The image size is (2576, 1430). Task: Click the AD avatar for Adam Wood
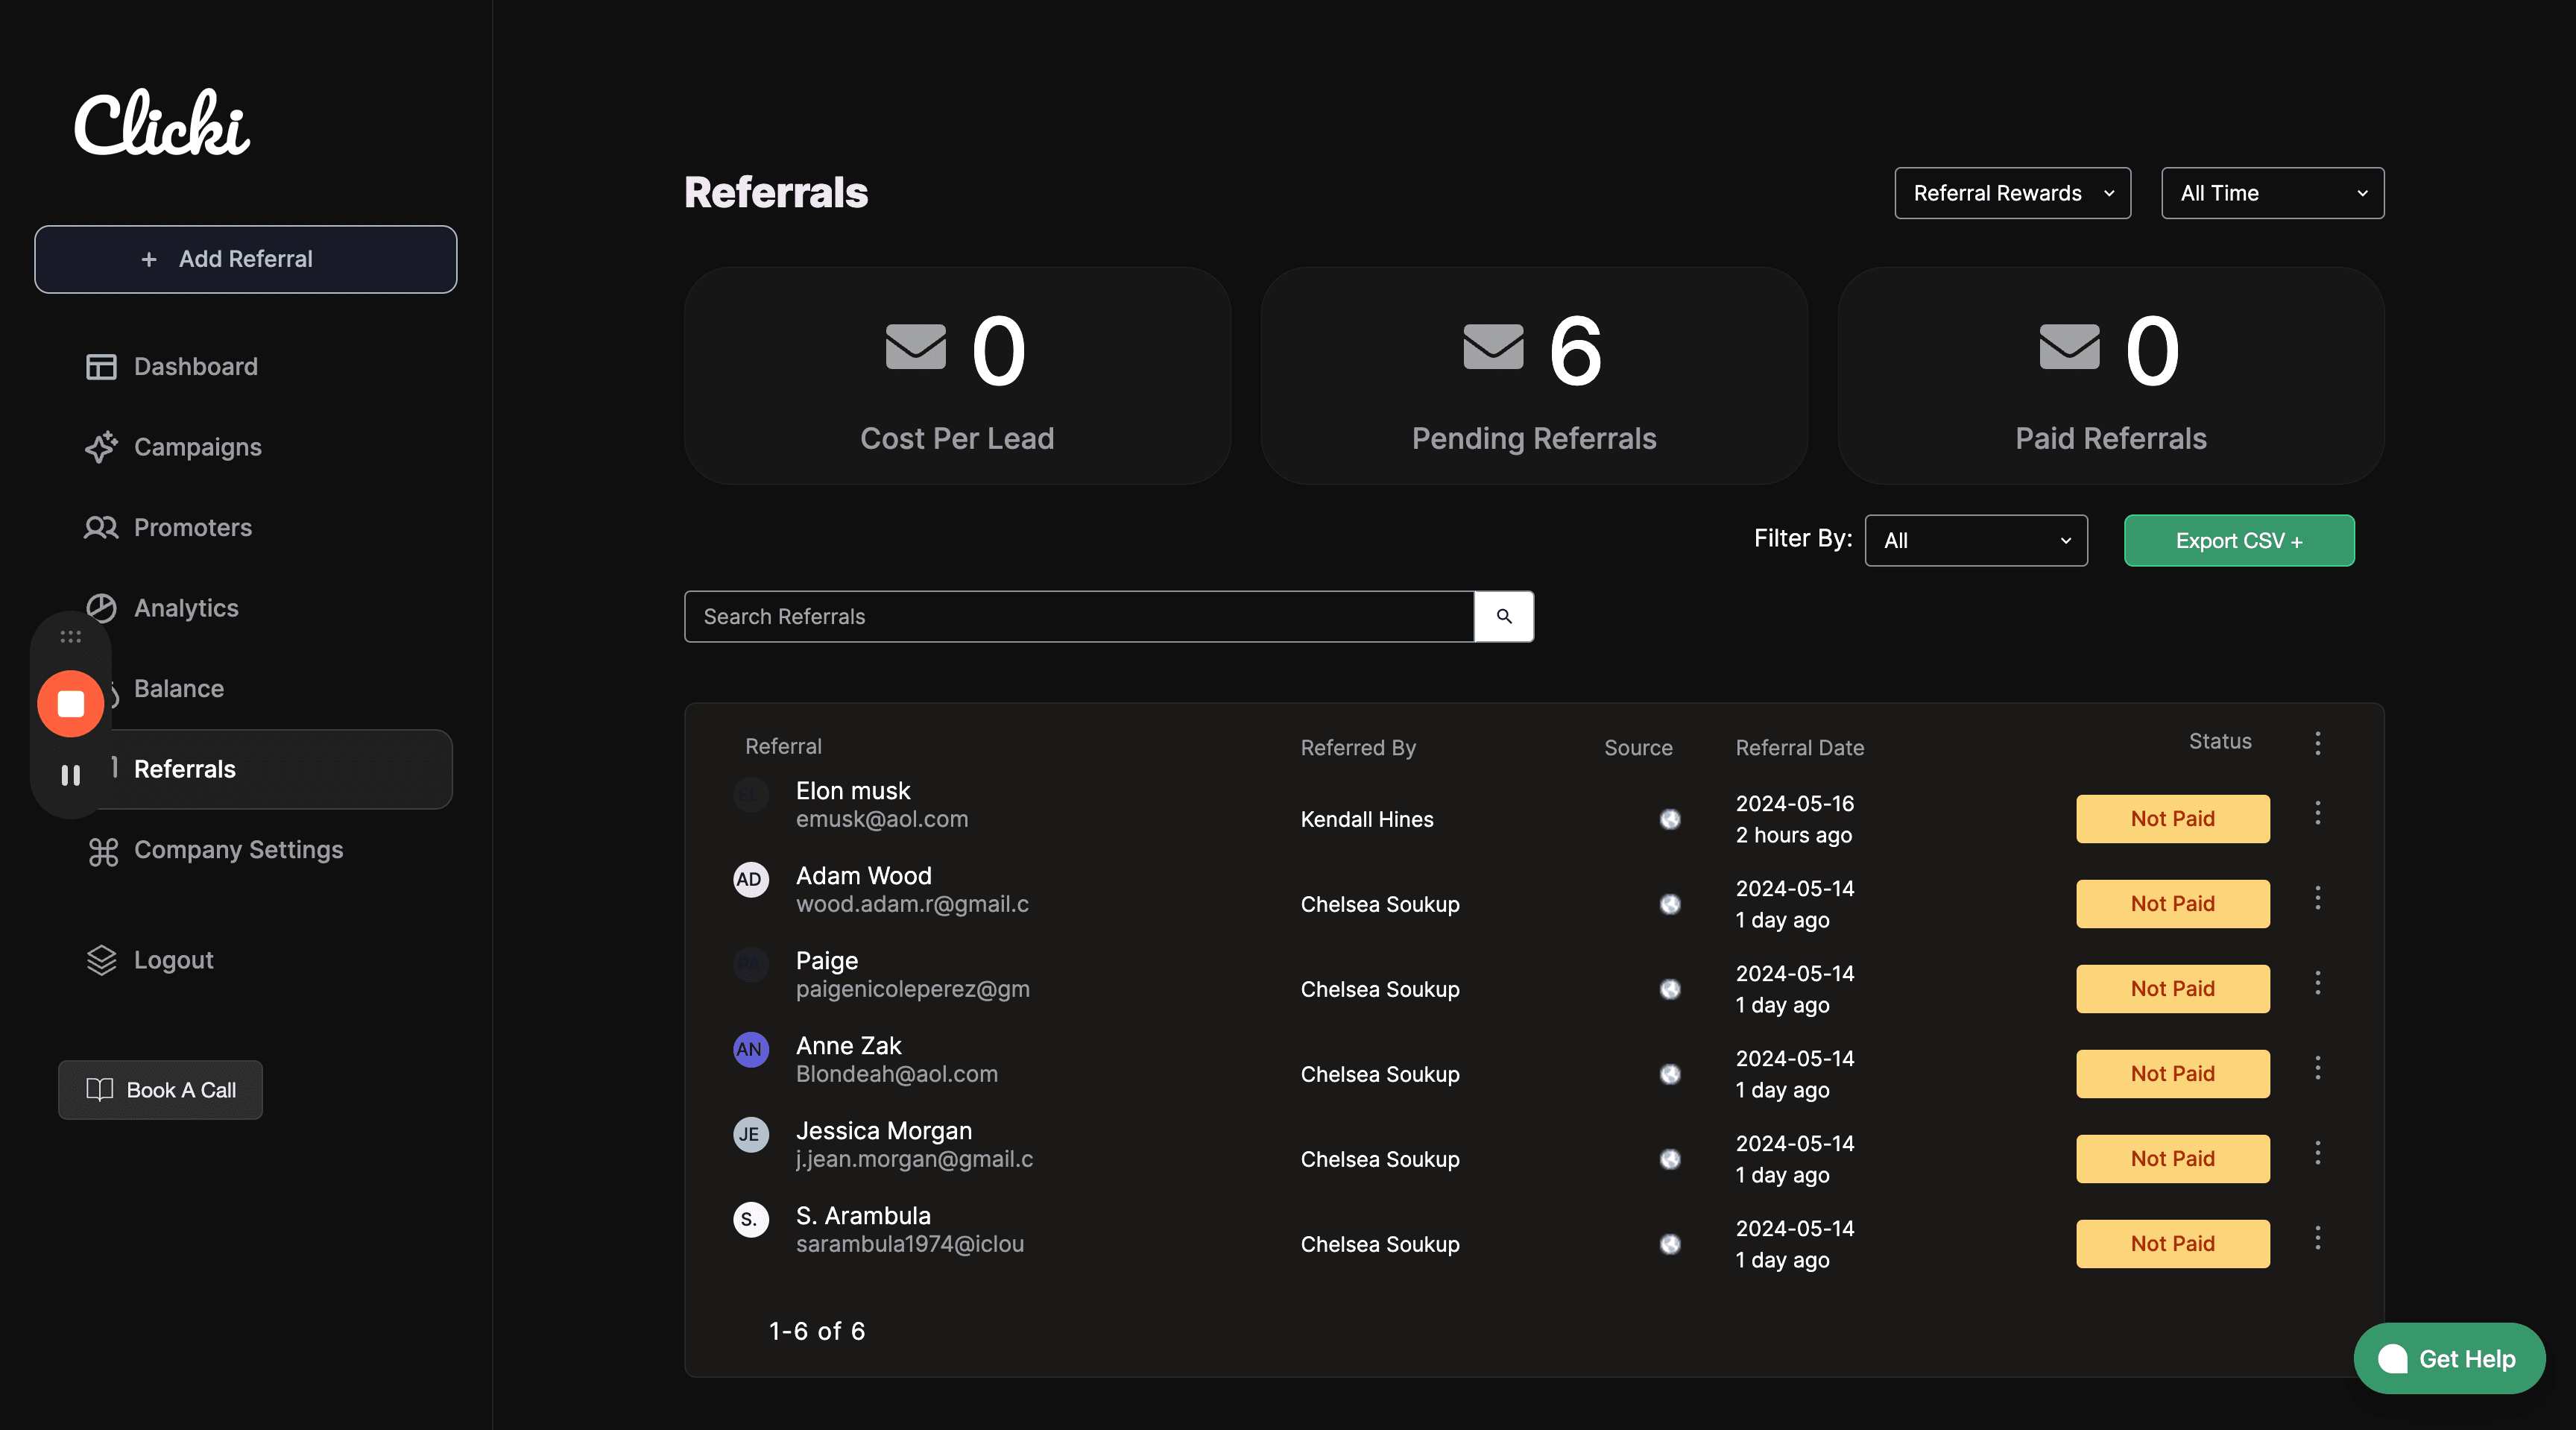750,879
